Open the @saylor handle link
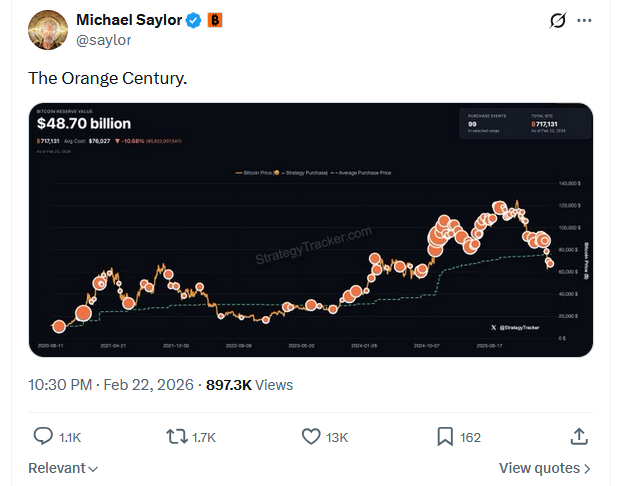 coord(104,41)
